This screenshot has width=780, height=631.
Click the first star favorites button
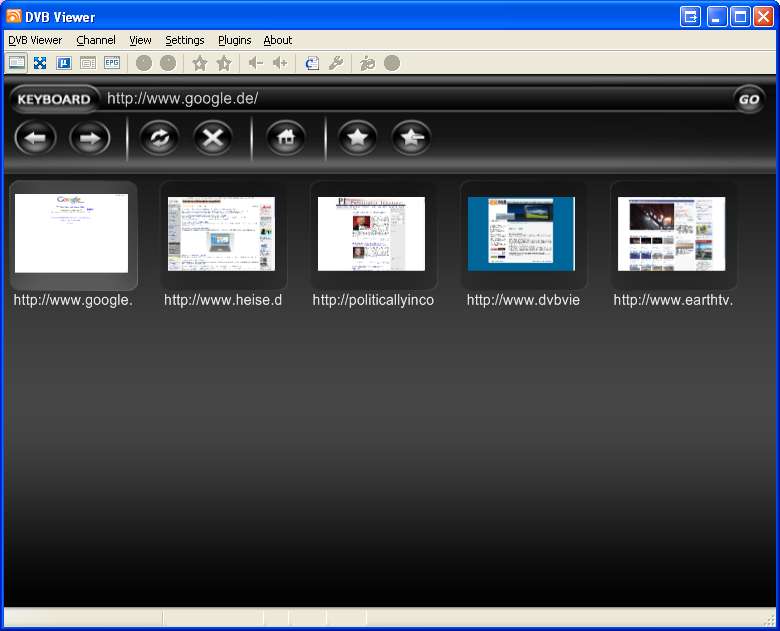pyautogui.click(x=358, y=138)
